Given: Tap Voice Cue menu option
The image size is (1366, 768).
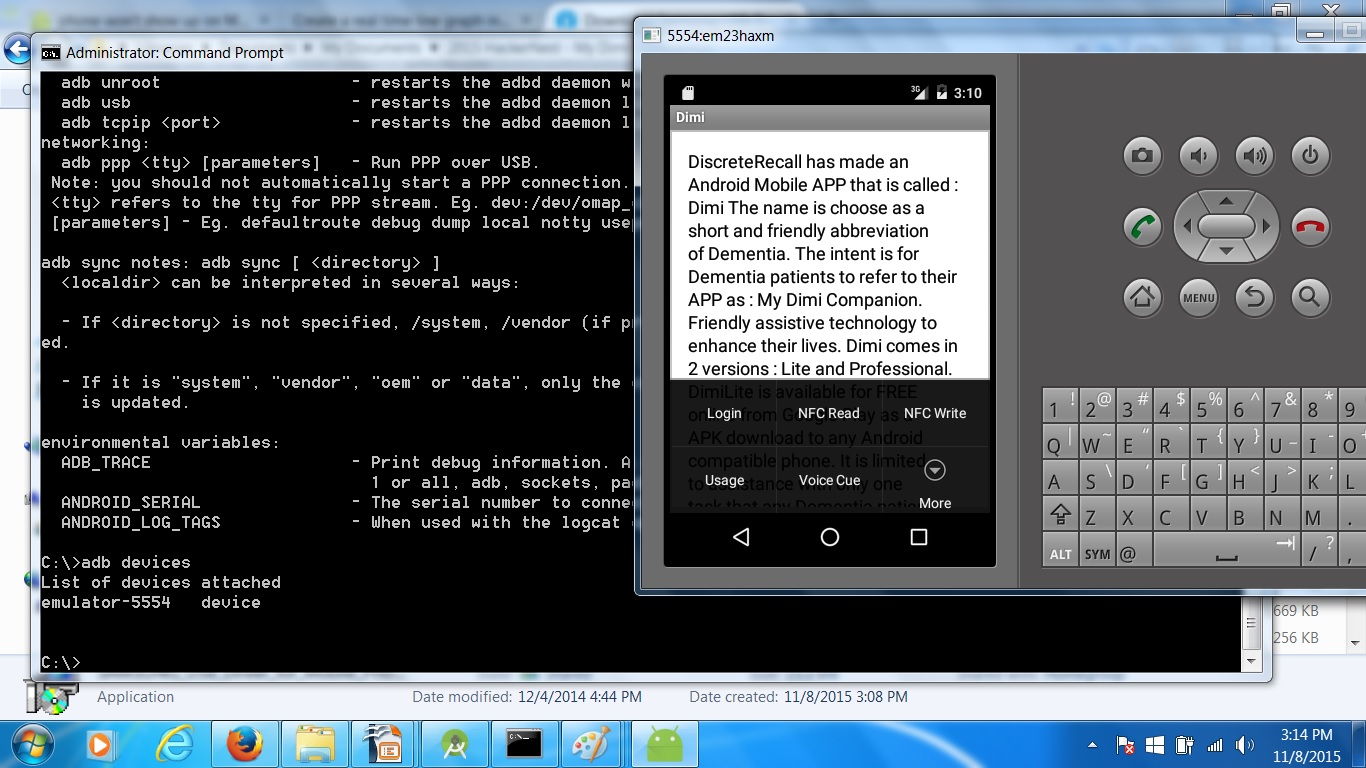Looking at the screenshot, I should tap(829, 480).
